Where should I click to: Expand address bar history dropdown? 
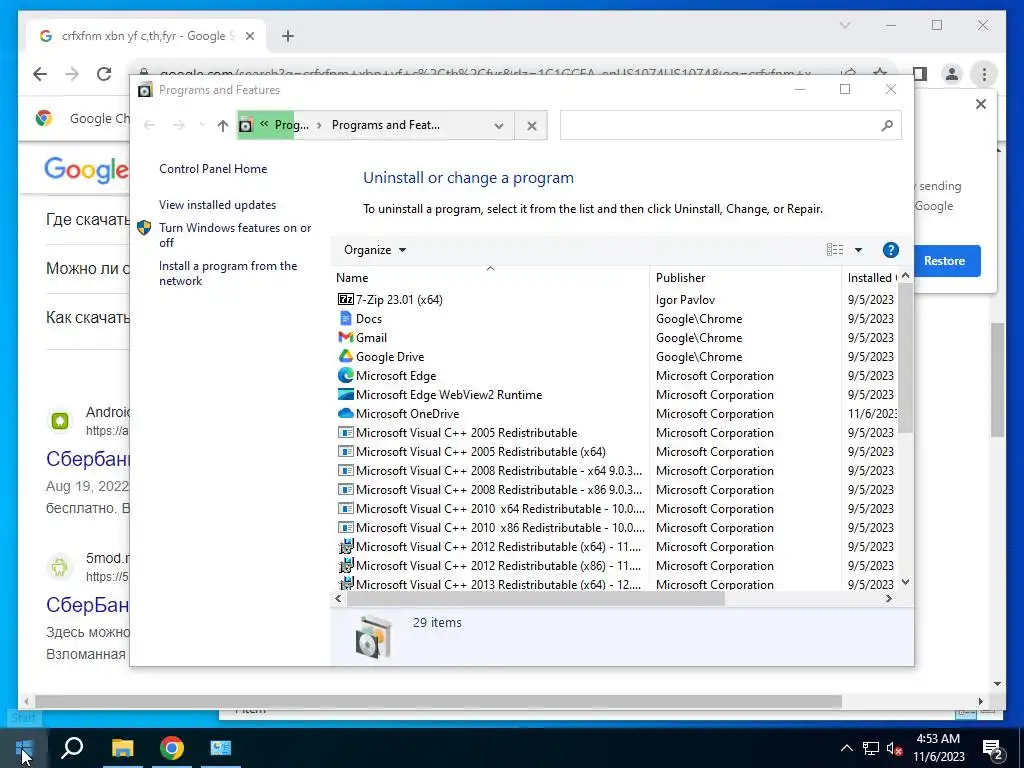click(x=499, y=125)
